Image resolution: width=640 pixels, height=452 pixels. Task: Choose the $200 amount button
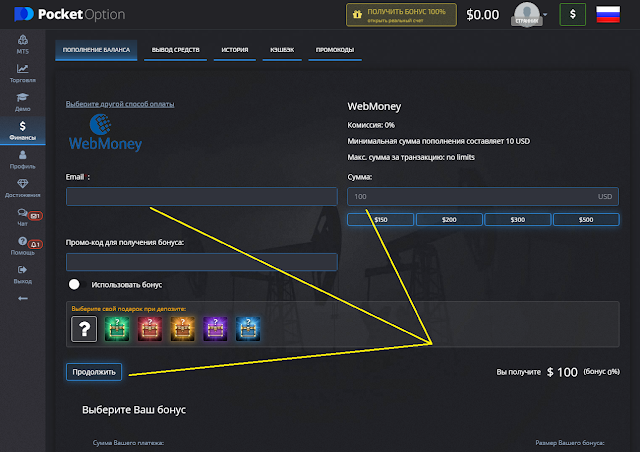click(449, 220)
